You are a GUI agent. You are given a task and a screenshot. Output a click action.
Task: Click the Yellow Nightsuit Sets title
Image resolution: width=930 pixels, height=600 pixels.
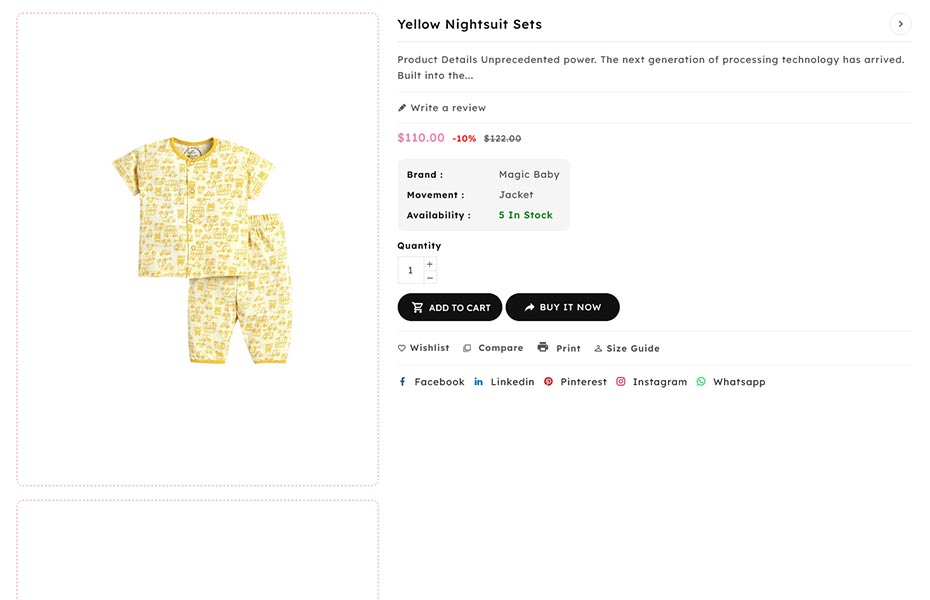[x=469, y=24]
